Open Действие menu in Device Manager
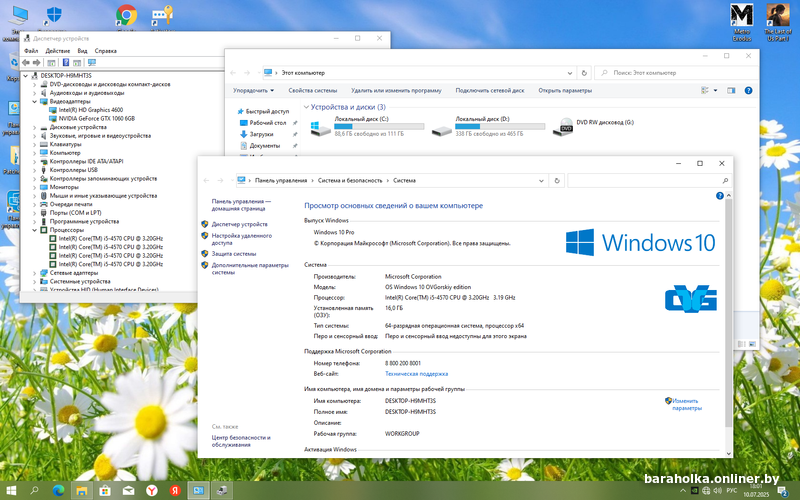 (58, 51)
